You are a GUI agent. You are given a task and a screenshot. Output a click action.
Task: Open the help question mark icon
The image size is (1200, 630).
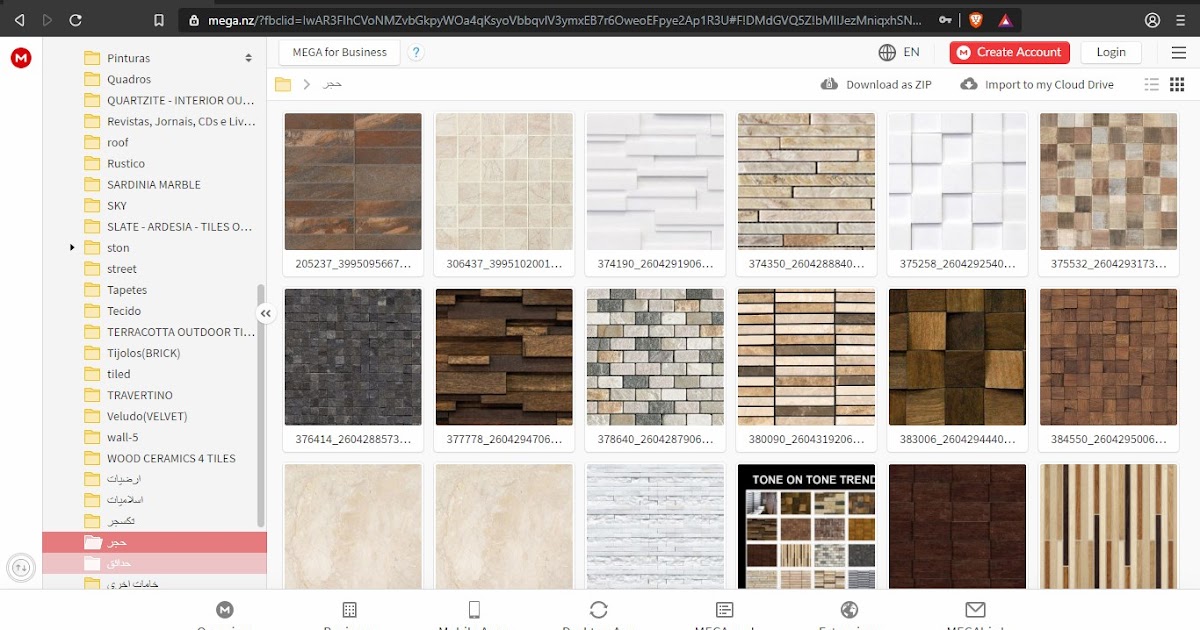[416, 52]
